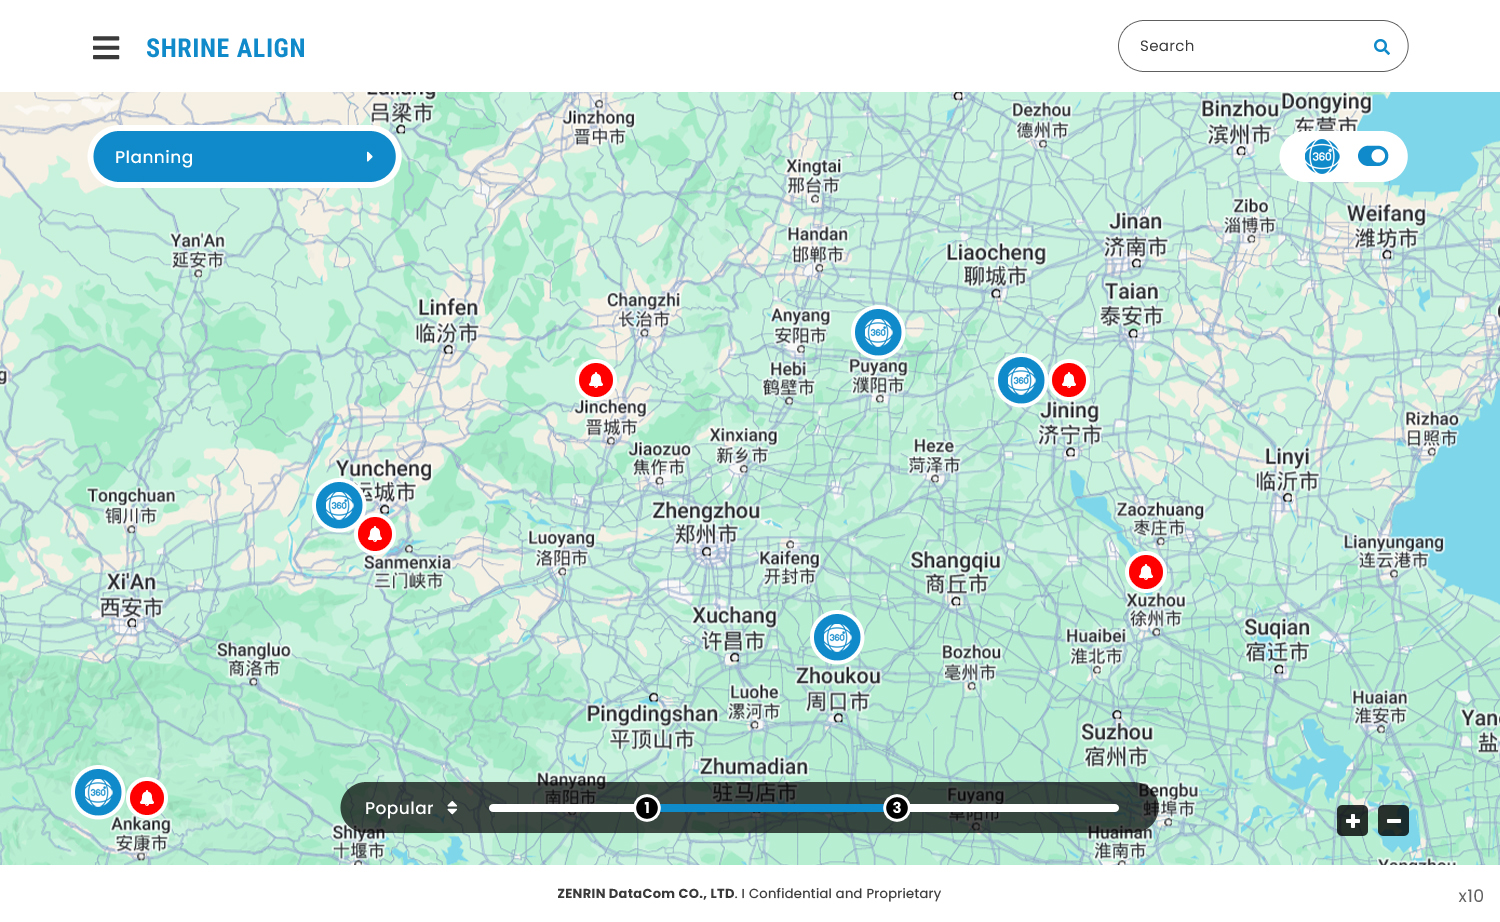This screenshot has height=922, width=1500.
Task: Select the 360 marker near Jining
Action: [x=1021, y=380]
